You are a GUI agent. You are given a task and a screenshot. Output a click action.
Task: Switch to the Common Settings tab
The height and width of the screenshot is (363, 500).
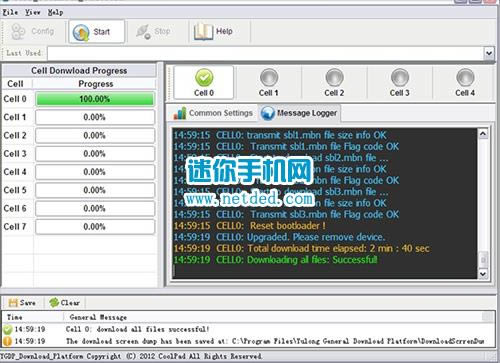(x=213, y=113)
